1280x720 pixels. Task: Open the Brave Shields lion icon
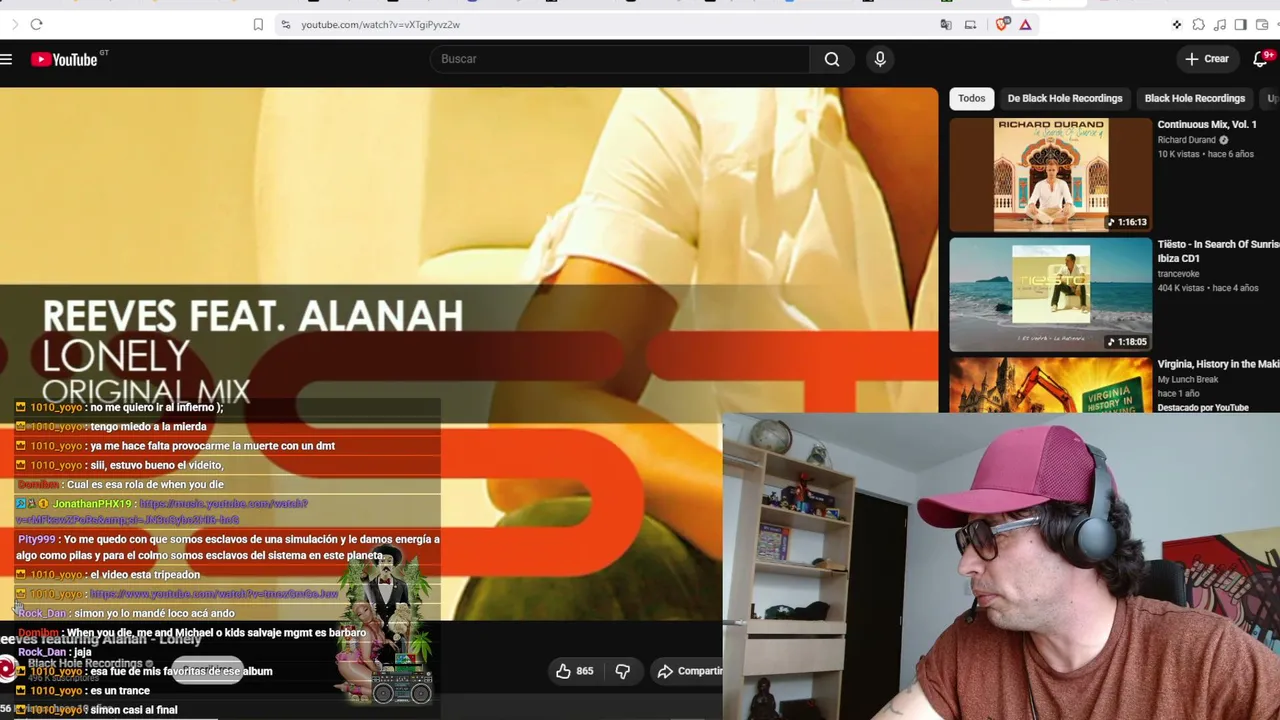(x=1002, y=24)
